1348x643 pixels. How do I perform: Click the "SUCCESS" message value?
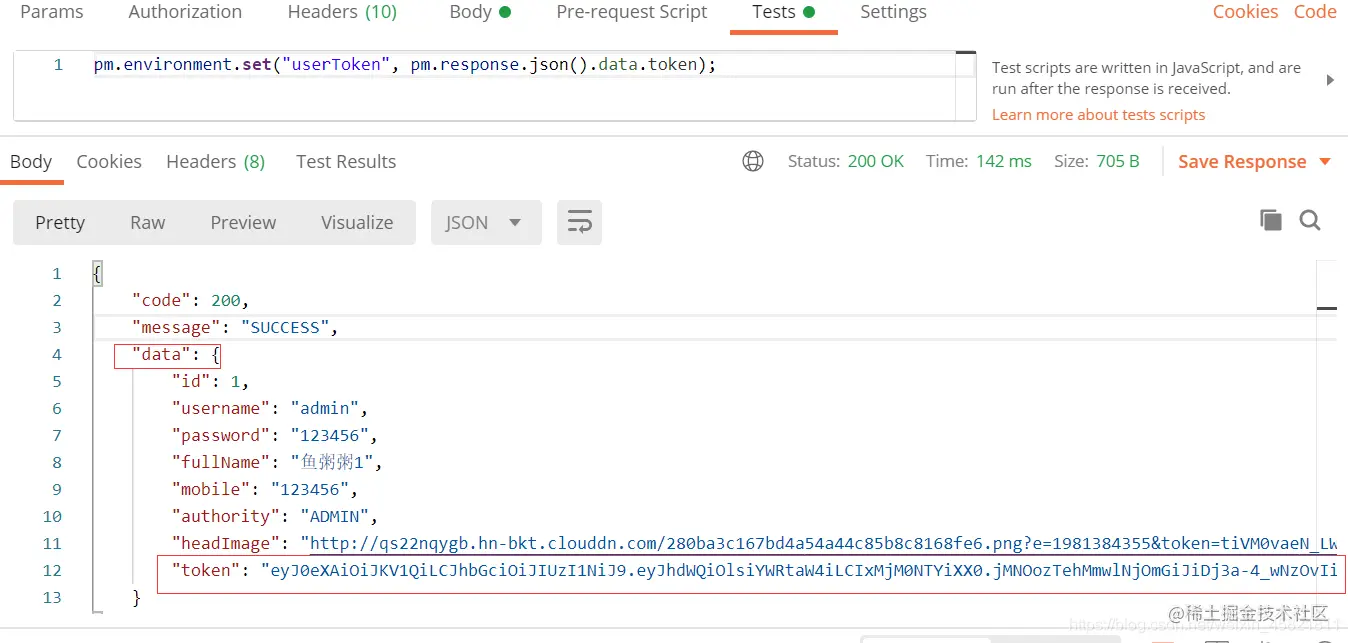(x=285, y=328)
